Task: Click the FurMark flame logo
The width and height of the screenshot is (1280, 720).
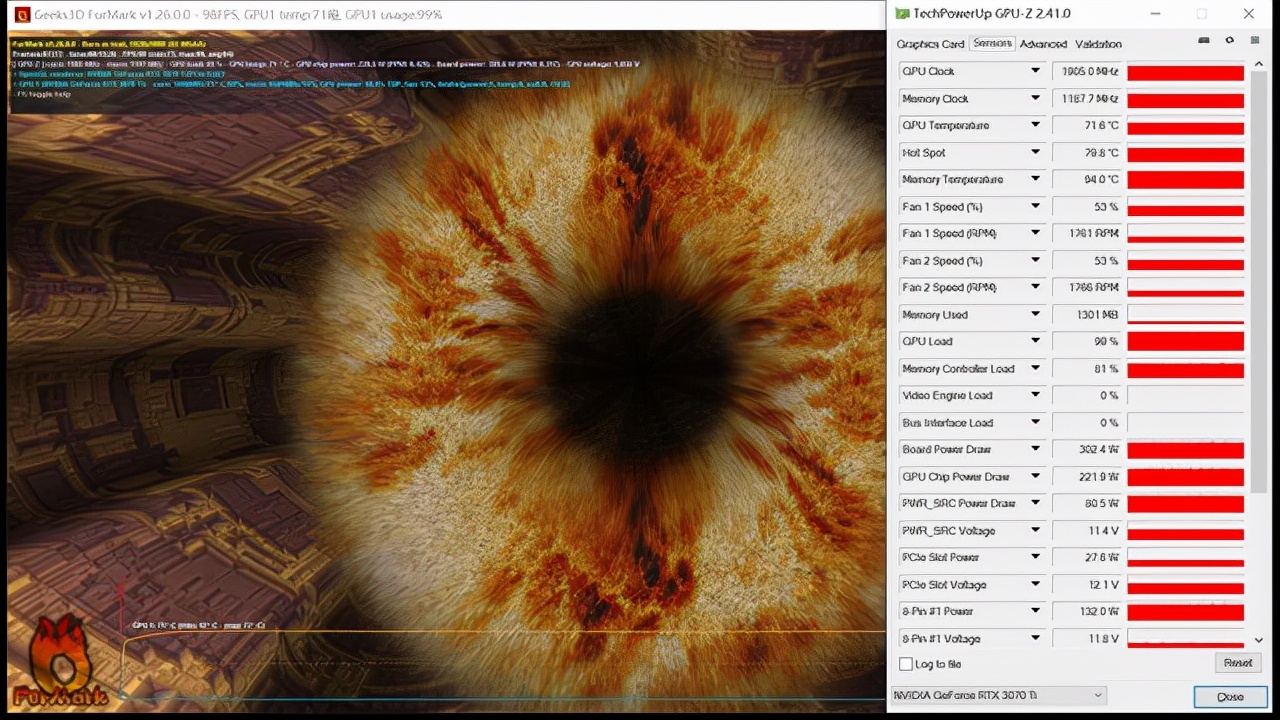Action: pos(60,662)
